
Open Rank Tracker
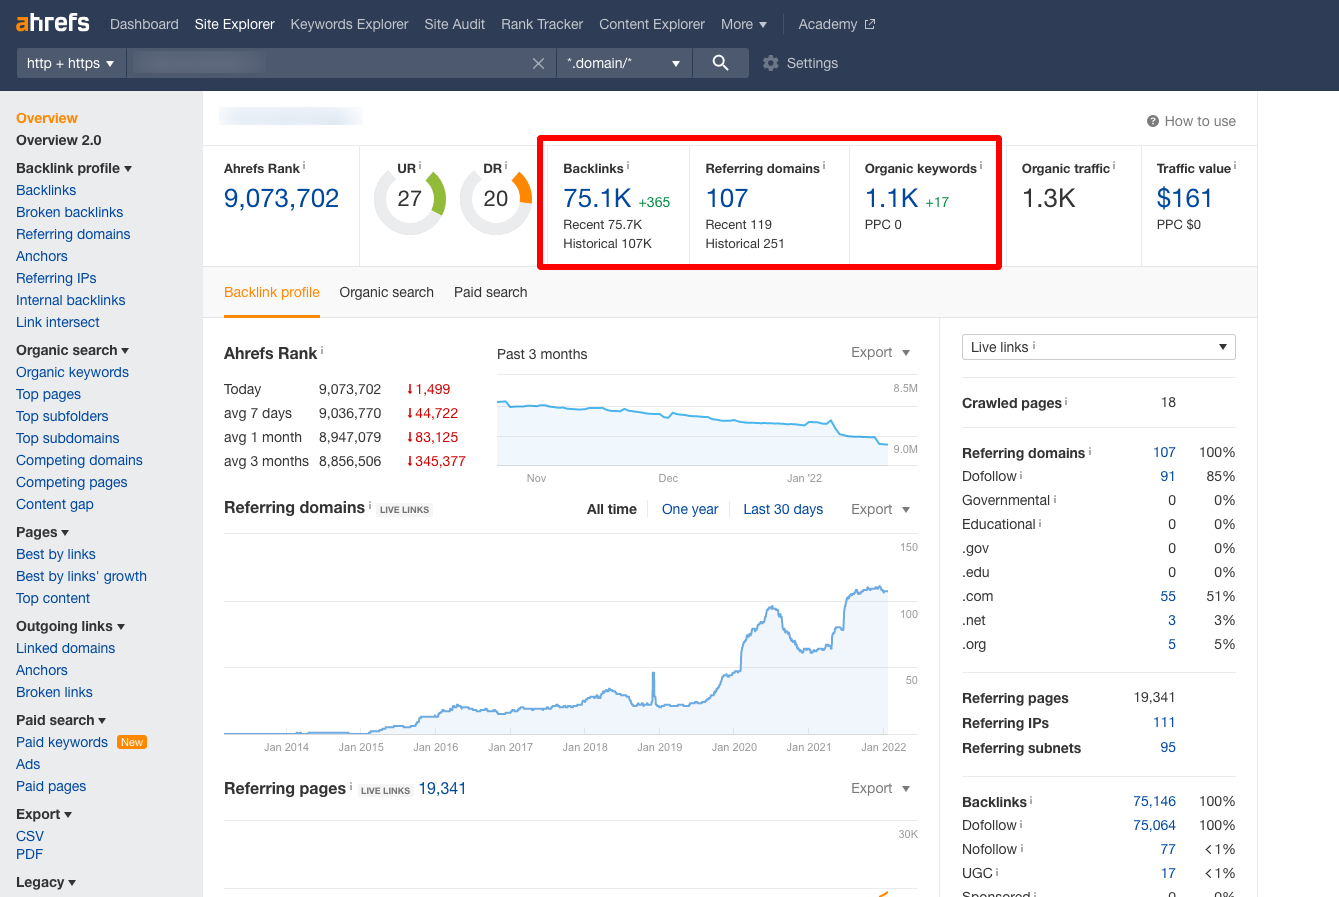(x=542, y=24)
